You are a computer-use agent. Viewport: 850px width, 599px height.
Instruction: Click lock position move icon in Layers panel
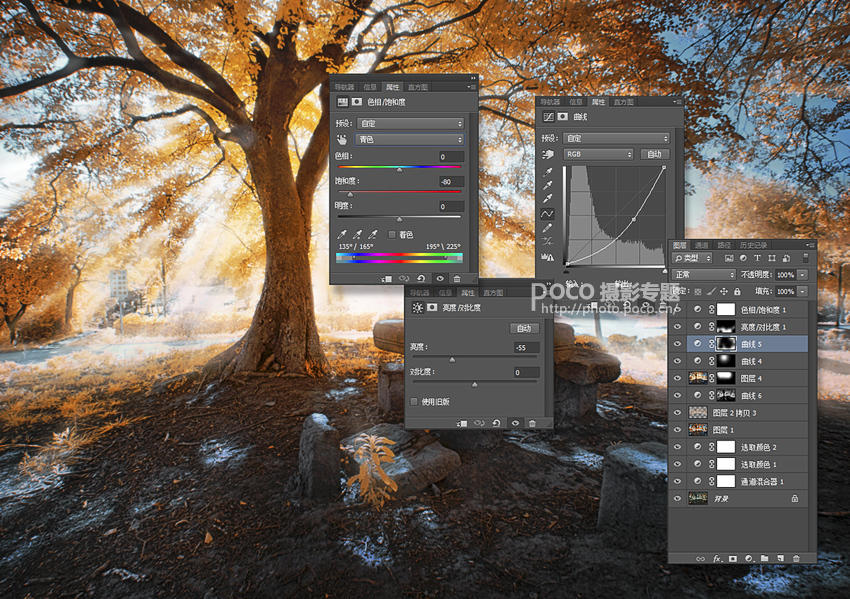724,291
